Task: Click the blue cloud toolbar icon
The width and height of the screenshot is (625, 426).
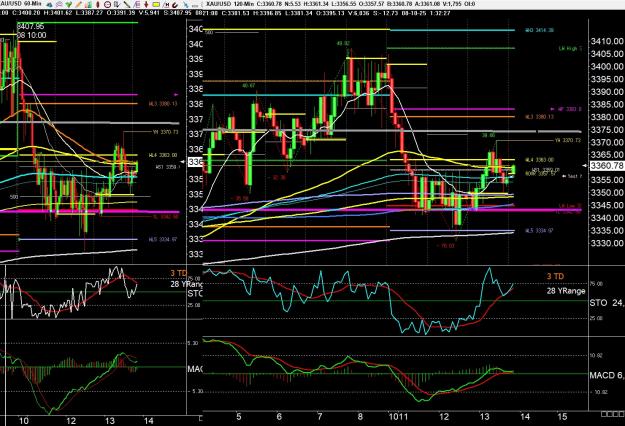Action: pyautogui.click(x=49, y=5)
